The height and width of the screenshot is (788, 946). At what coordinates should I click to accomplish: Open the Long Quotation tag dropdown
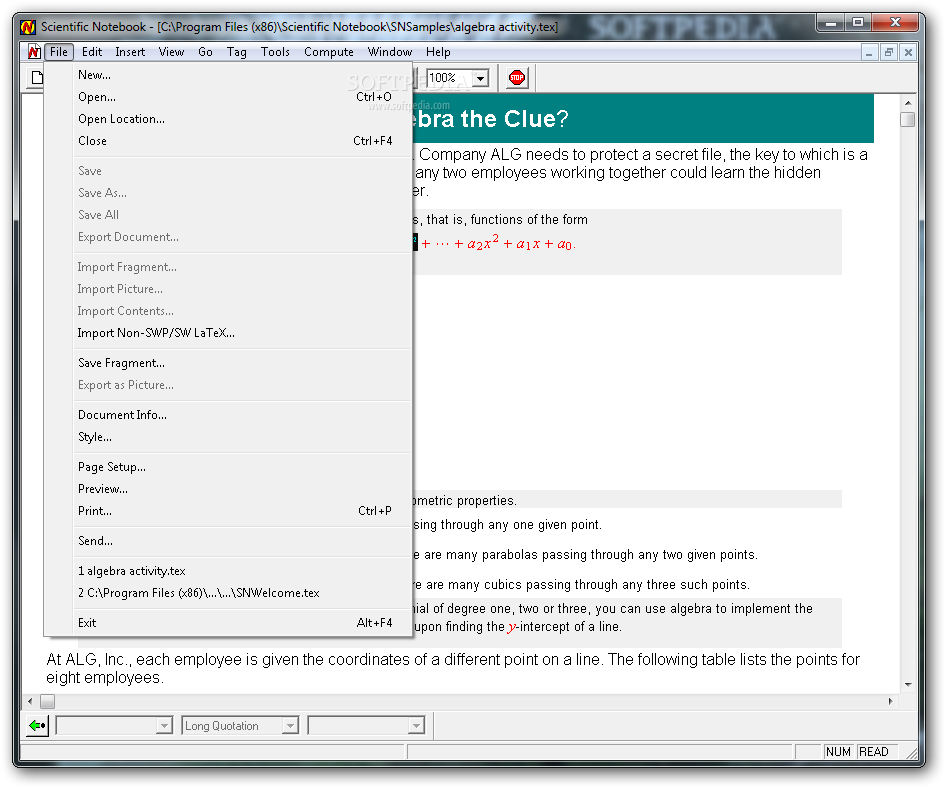(290, 725)
